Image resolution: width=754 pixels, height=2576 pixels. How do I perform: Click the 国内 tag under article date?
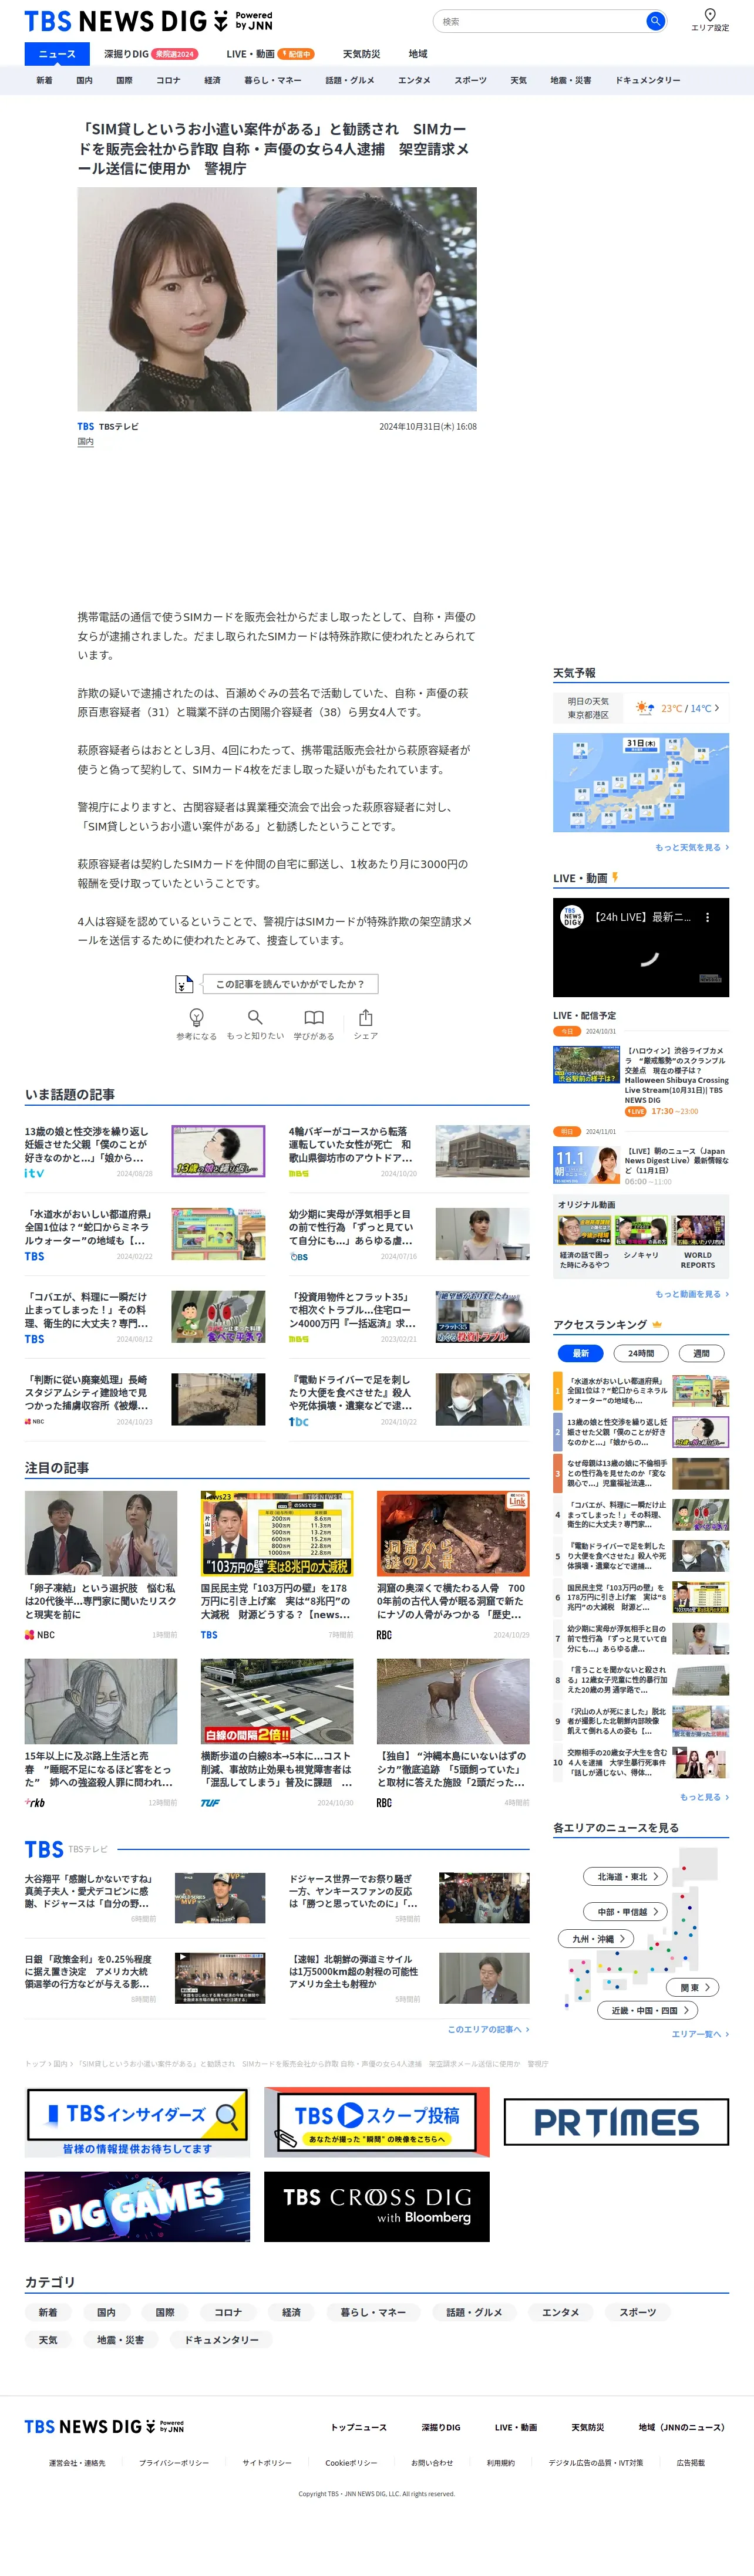(86, 441)
